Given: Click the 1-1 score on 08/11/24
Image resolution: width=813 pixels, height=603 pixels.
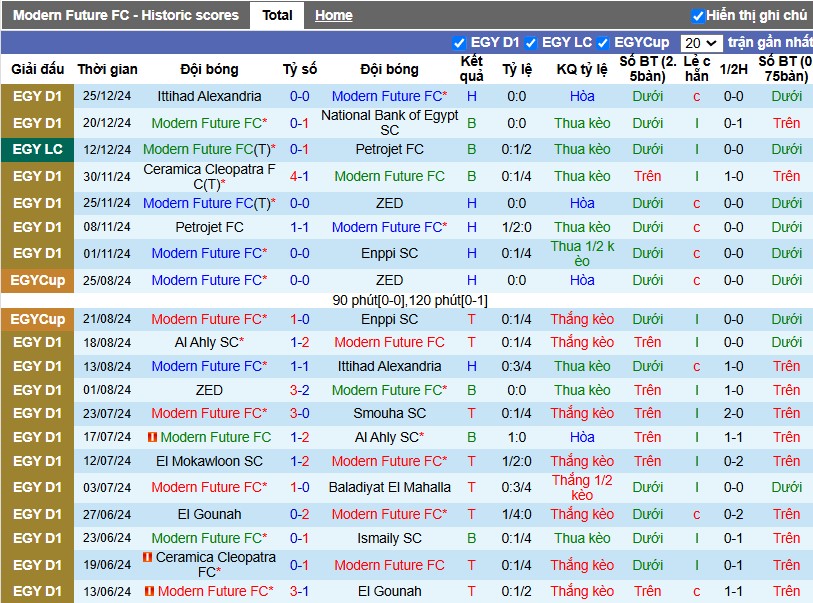Looking at the screenshot, I should click(x=299, y=227).
